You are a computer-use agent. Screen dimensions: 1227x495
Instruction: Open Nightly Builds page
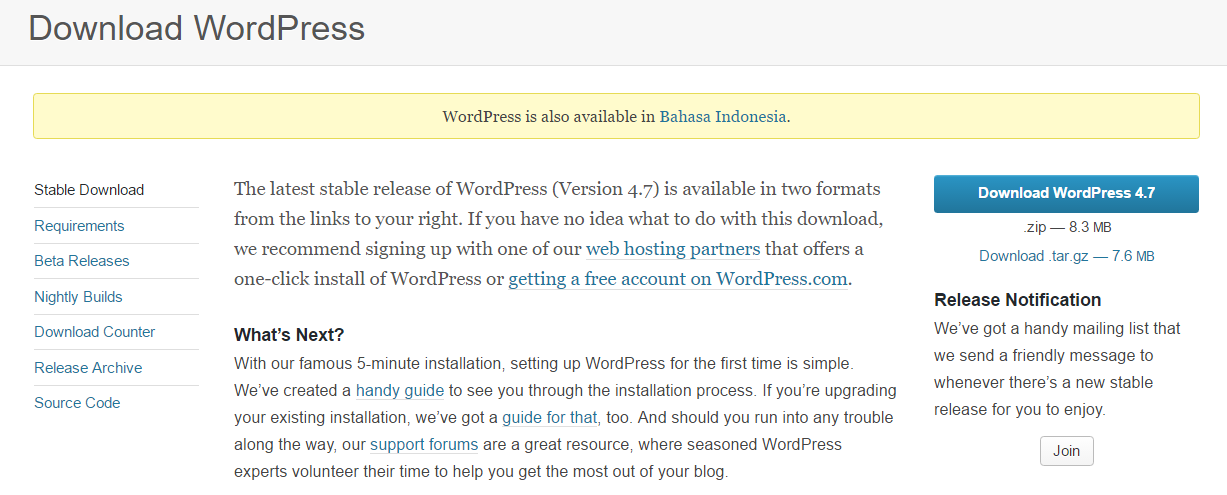(78, 297)
